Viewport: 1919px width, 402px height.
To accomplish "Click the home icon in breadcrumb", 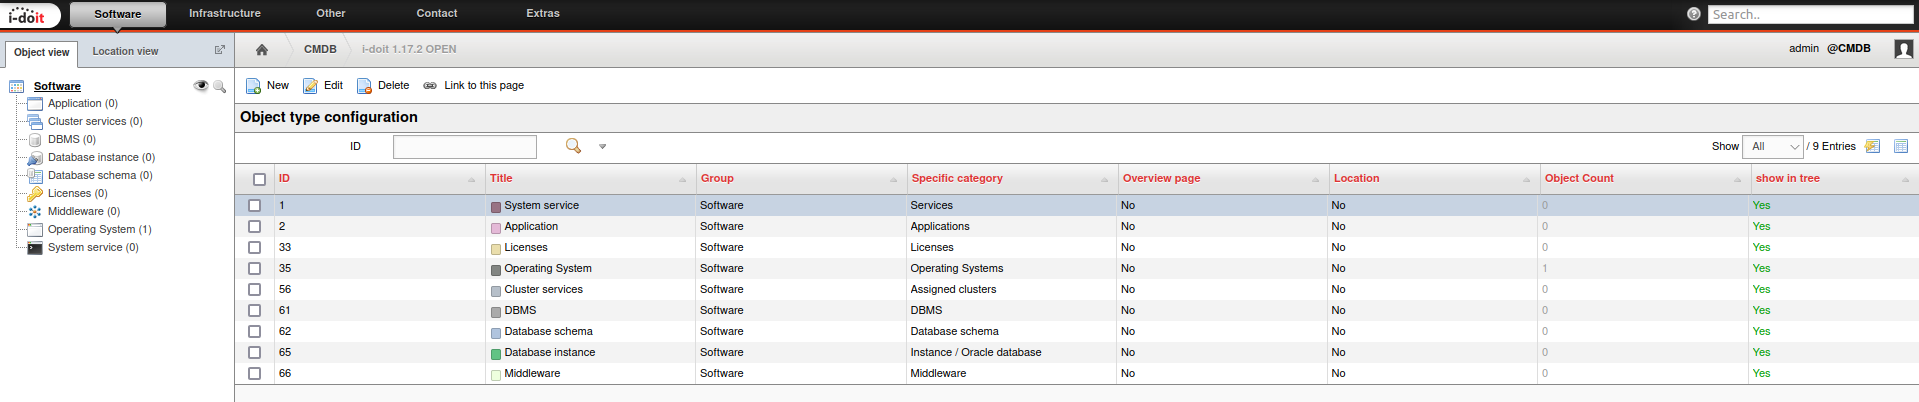I will [262, 49].
